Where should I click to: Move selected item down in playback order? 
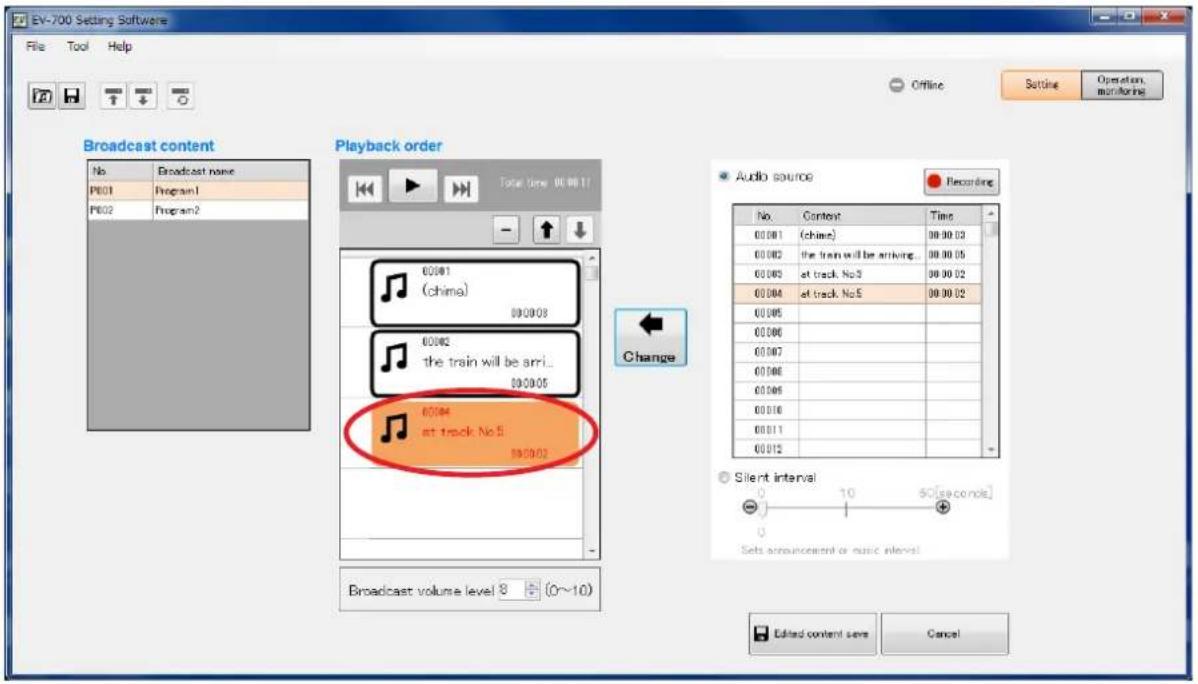point(579,229)
